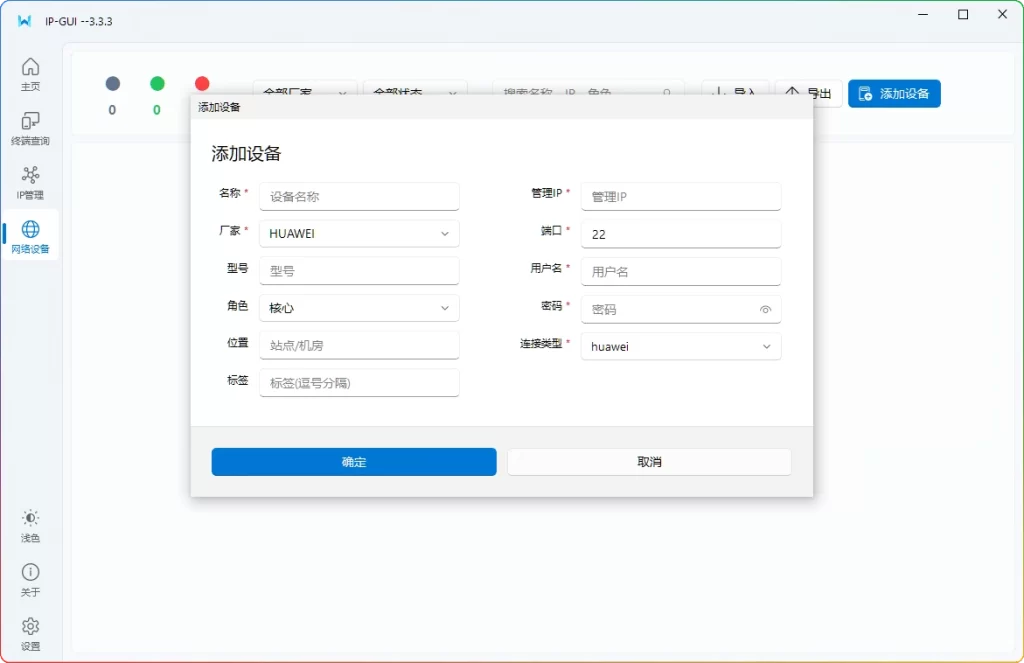Open the 全部厂家 filter dropdown

point(304,91)
